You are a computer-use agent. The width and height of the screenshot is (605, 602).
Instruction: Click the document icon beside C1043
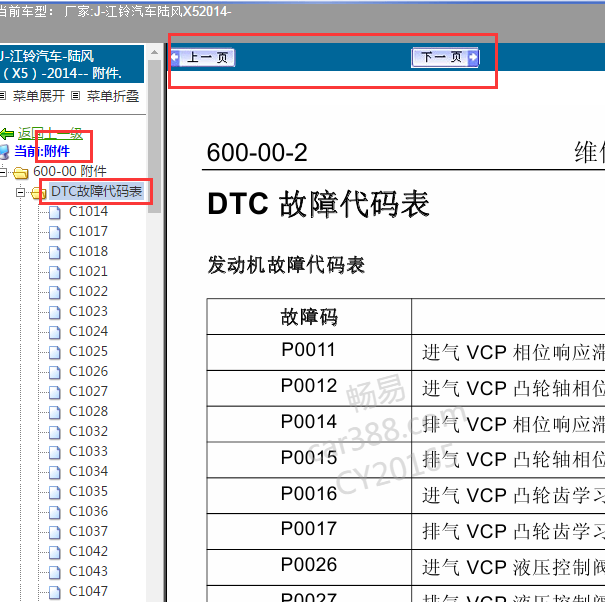pos(54,573)
